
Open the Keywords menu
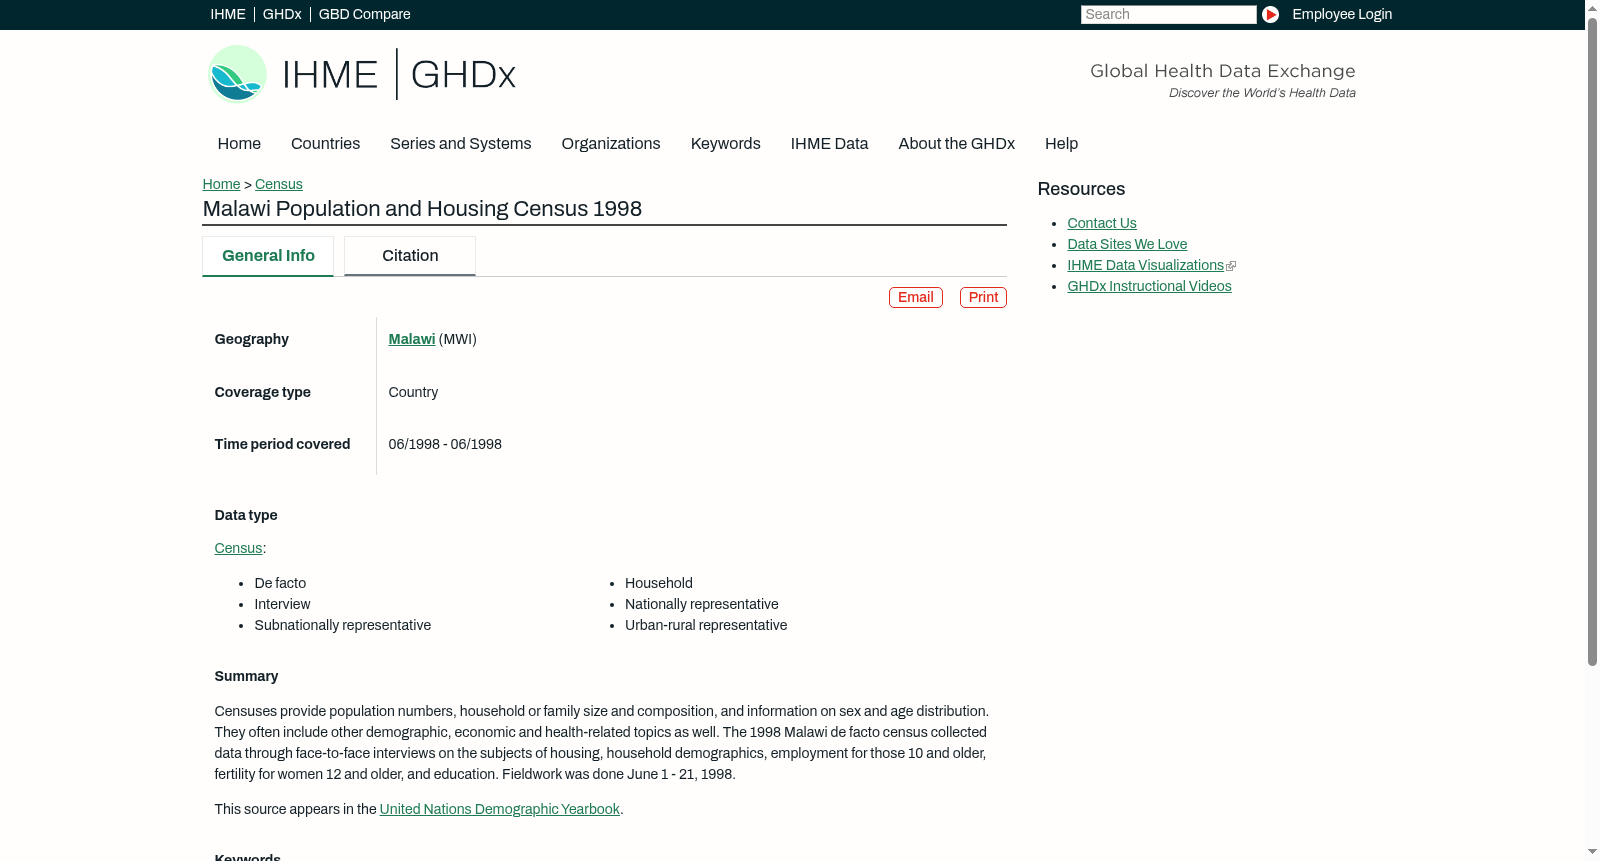pyautogui.click(x=725, y=144)
